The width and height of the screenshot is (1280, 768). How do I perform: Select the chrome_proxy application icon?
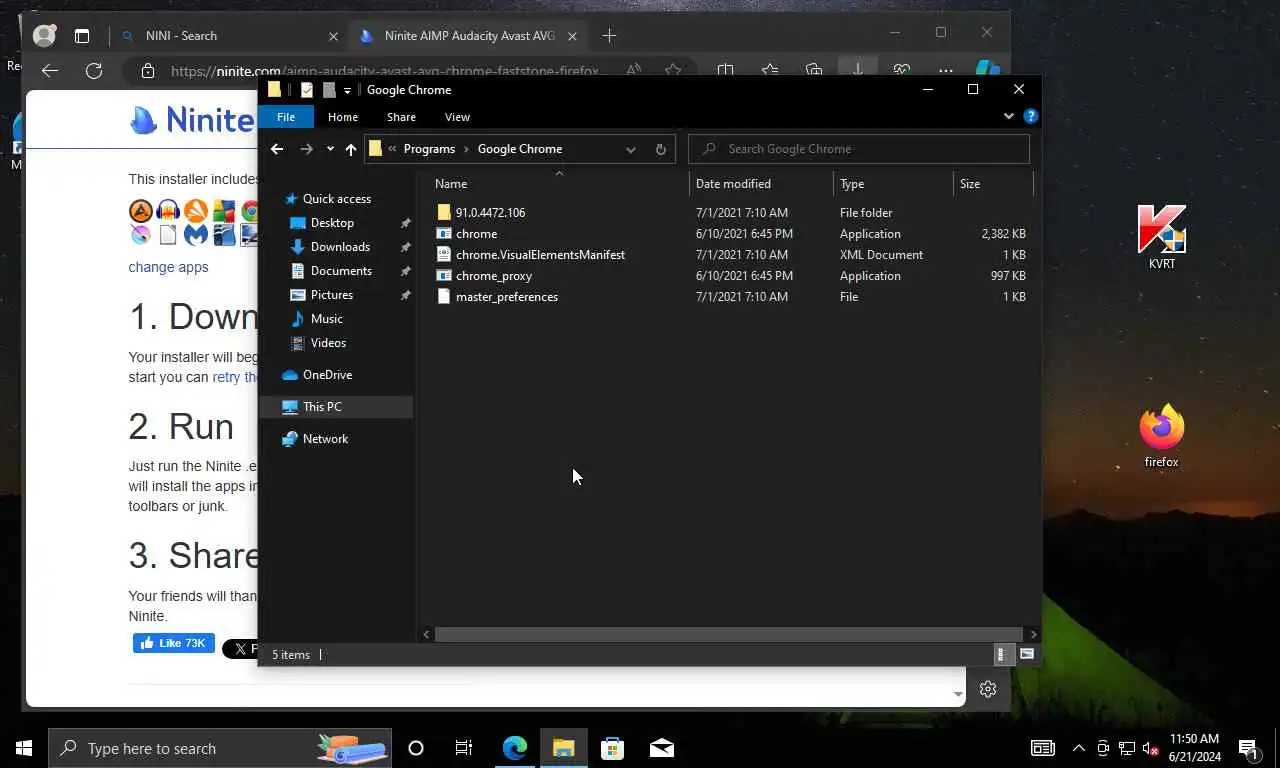[444, 275]
